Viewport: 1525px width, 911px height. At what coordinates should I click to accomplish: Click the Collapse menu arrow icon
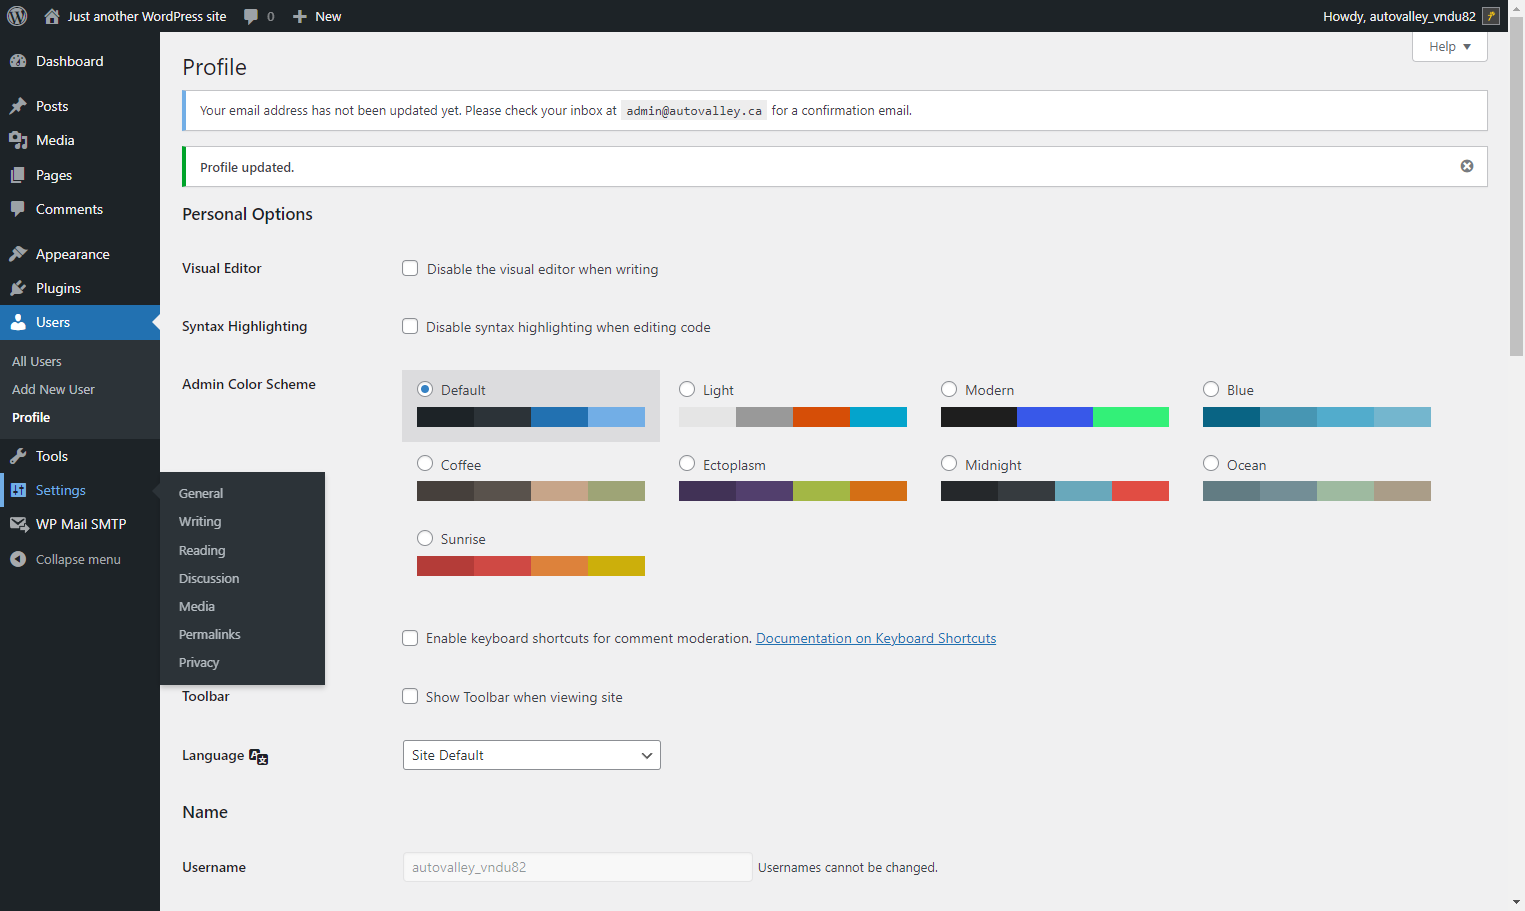pos(18,559)
